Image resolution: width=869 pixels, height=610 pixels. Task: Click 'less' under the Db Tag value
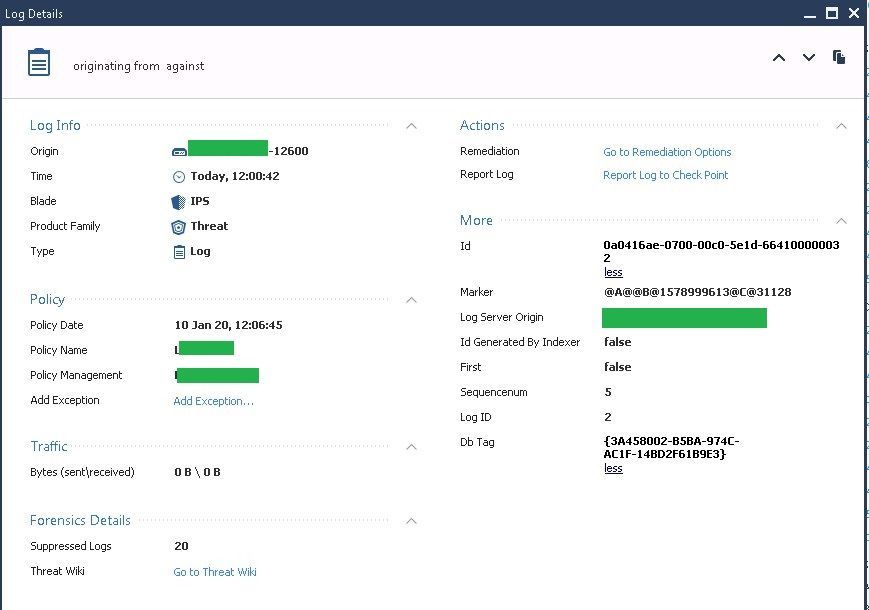(613, 468)
